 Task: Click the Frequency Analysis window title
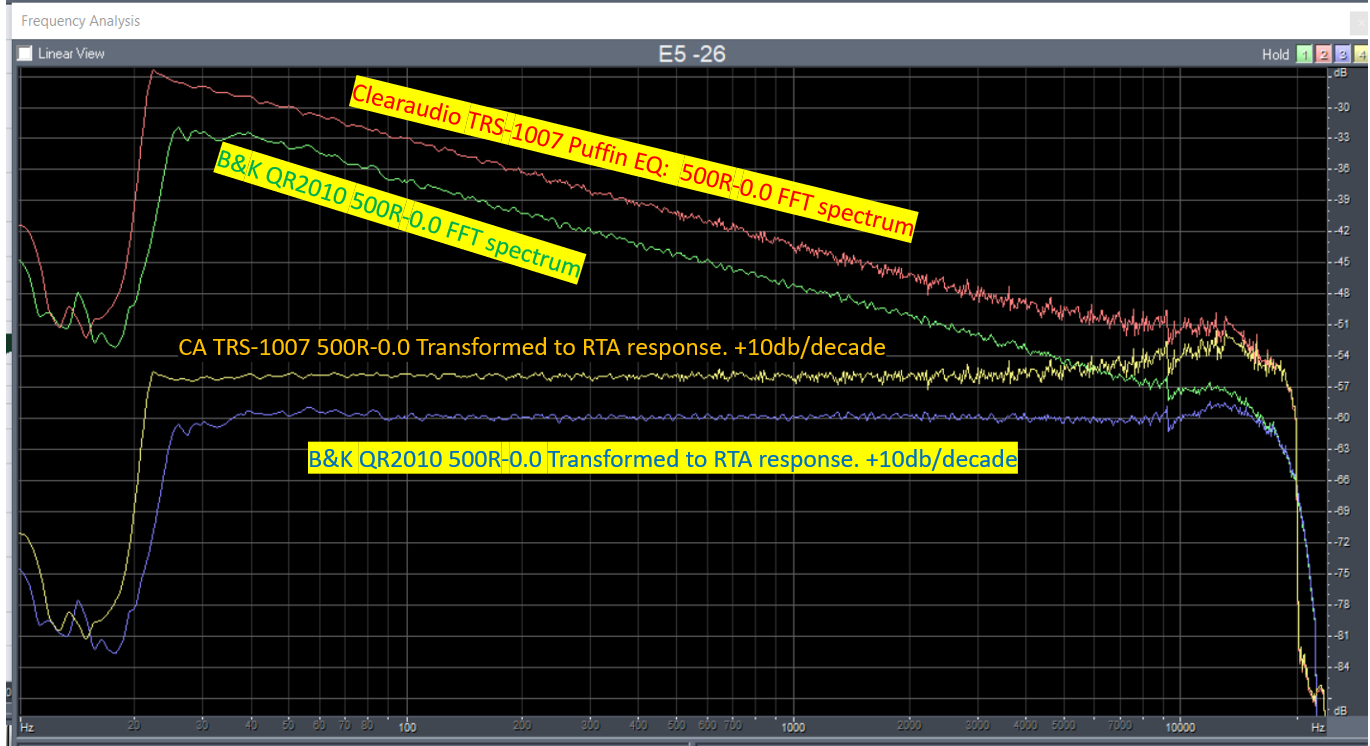(x=80, y=21)
